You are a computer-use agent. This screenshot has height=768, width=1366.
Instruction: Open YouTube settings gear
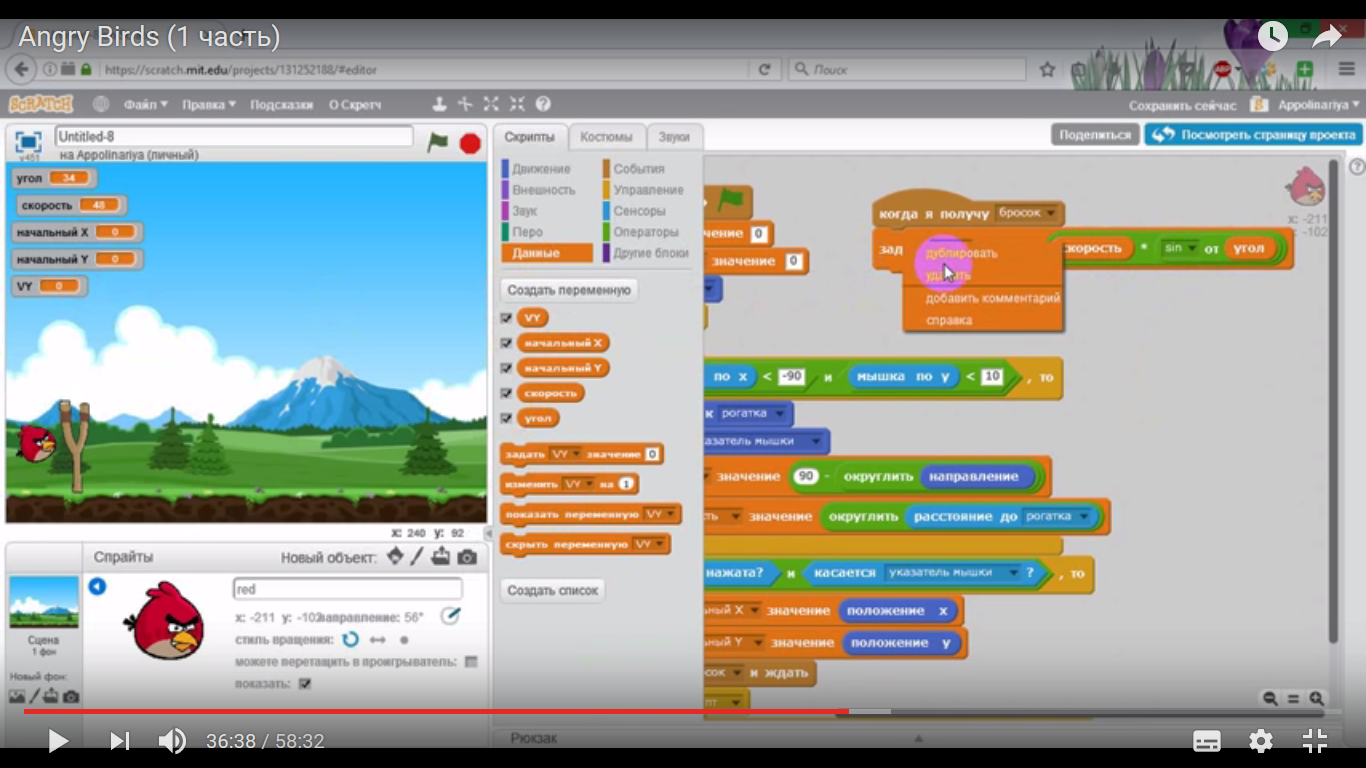1261,741
